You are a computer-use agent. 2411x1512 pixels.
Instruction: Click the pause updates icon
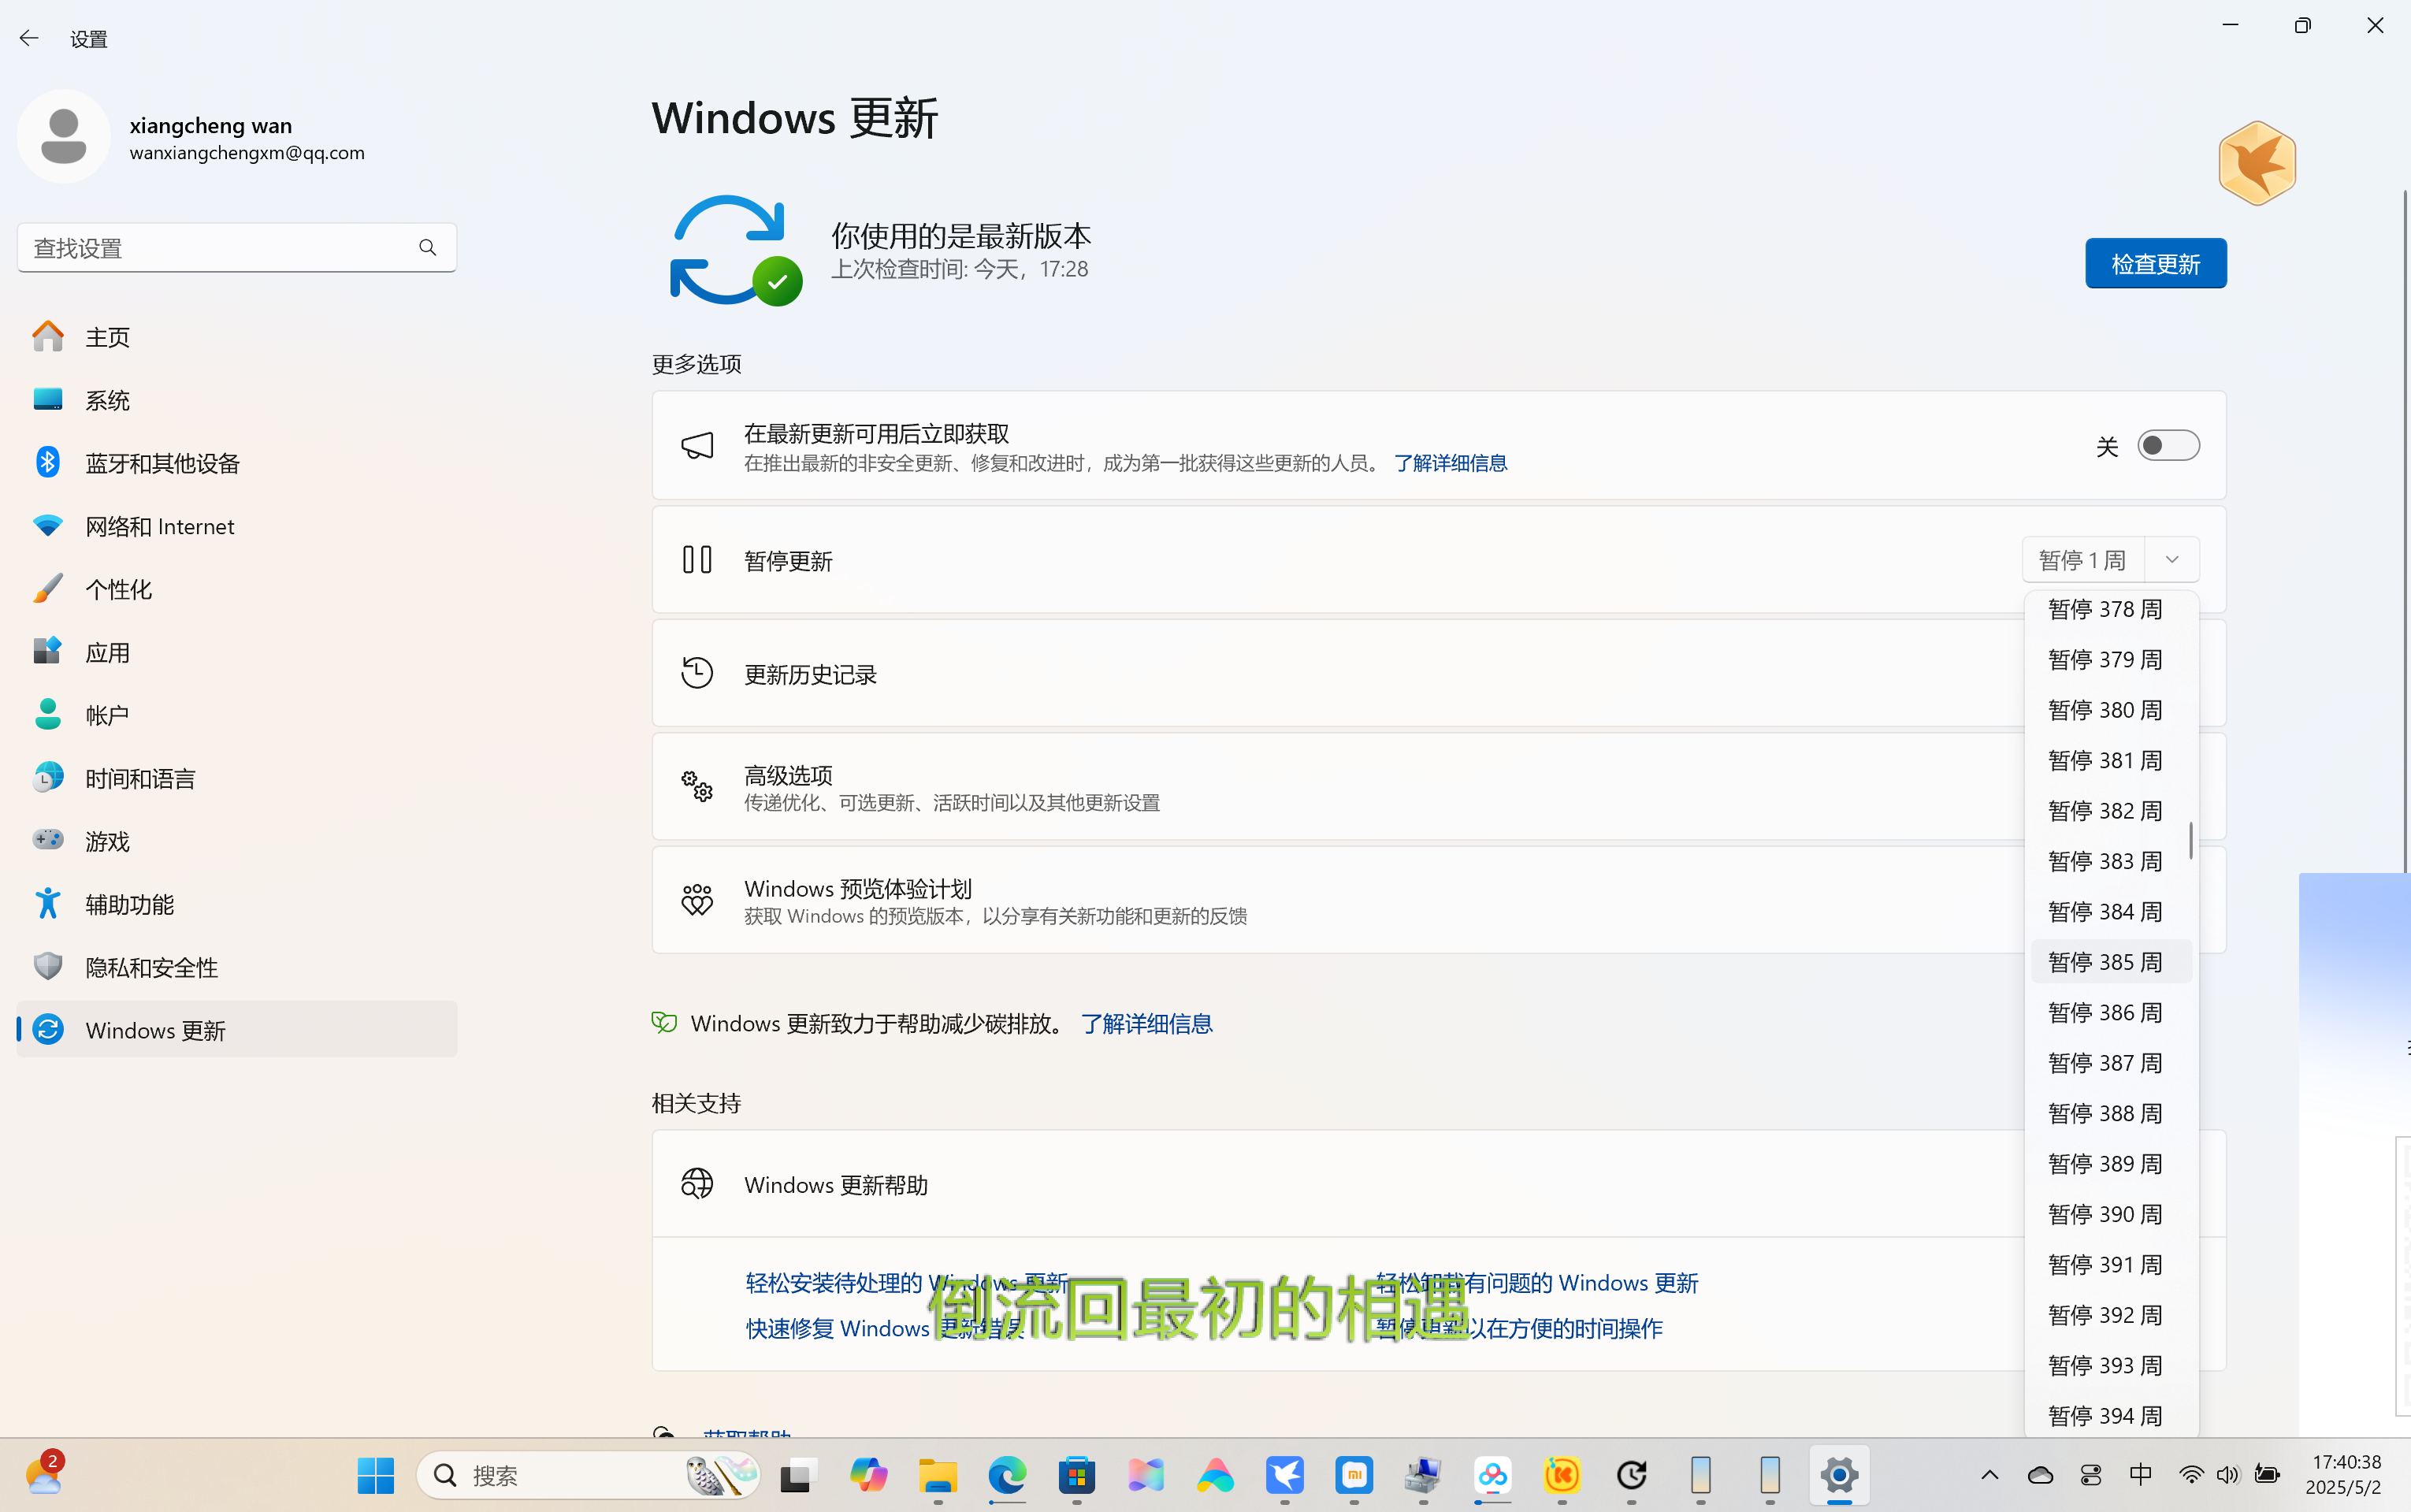click(697, 560)
